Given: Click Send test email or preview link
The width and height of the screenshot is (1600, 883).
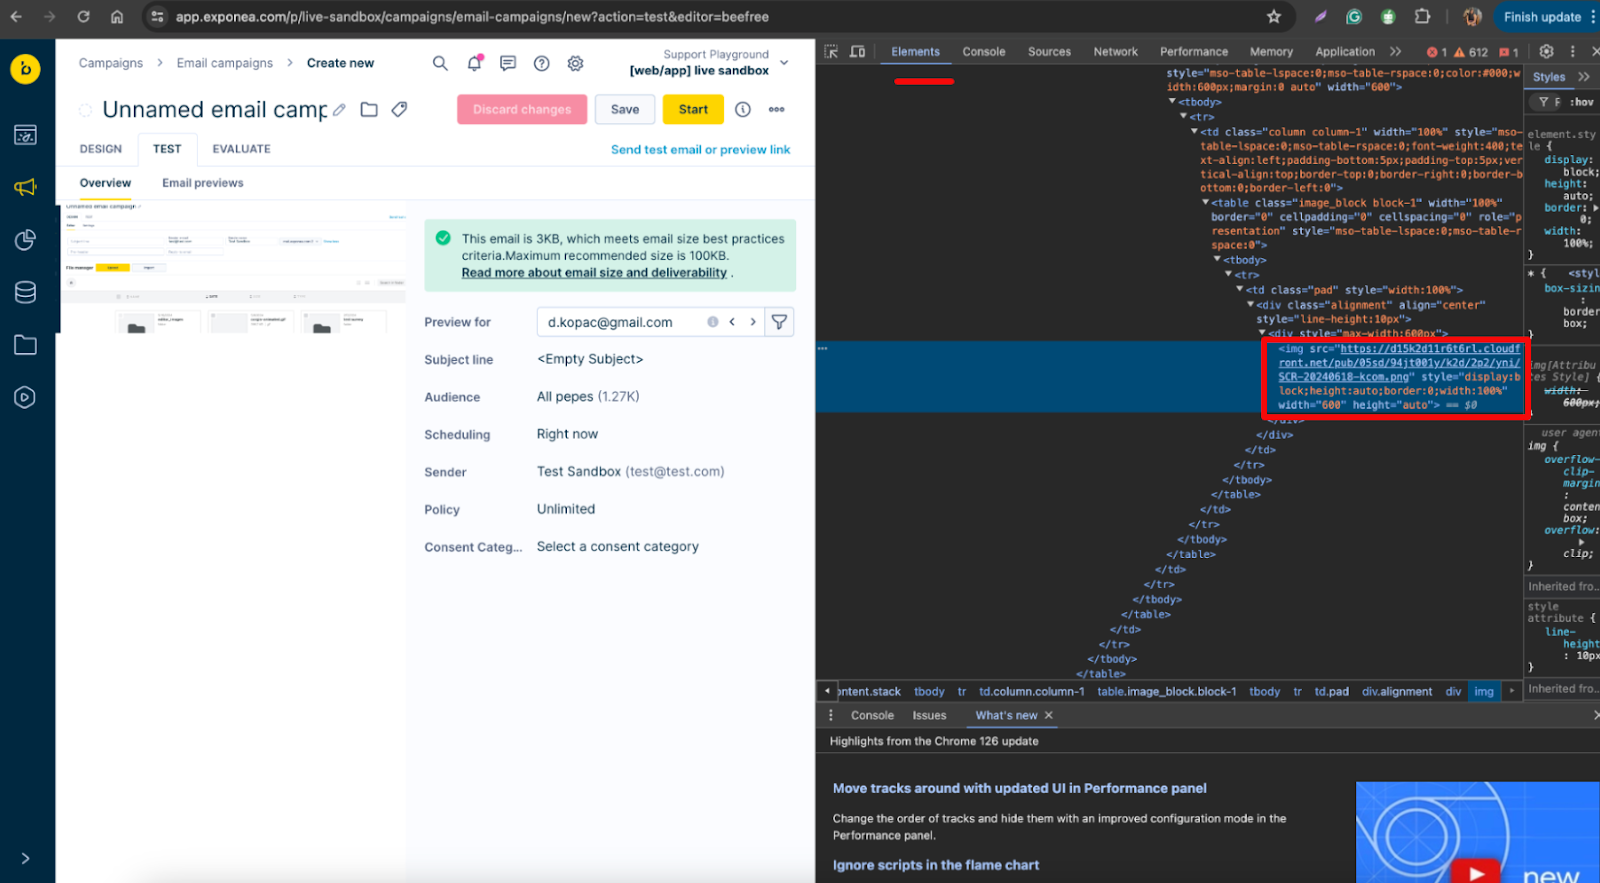Looking at the screenshot, I should point(700,150).
